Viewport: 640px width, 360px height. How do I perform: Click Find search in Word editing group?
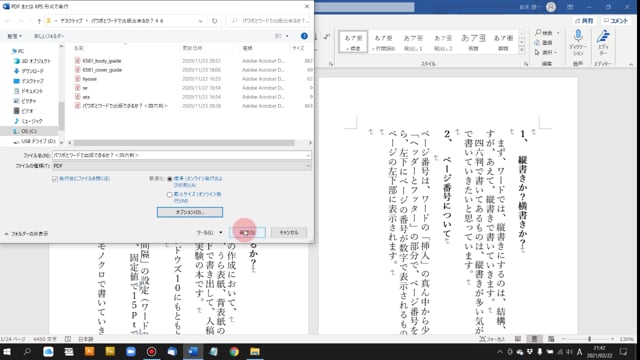click(x=547, y=33)
